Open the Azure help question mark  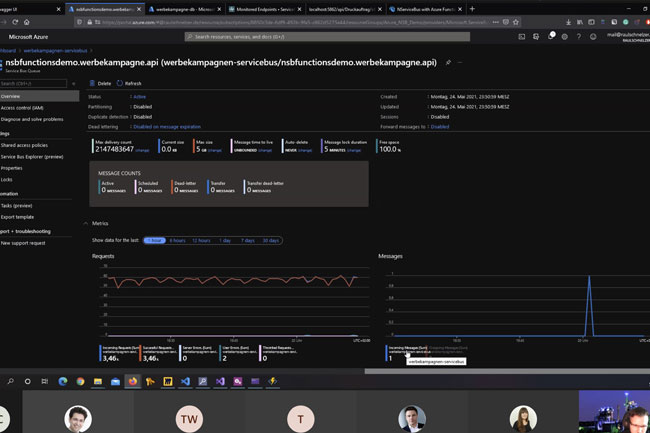[579, 37]
